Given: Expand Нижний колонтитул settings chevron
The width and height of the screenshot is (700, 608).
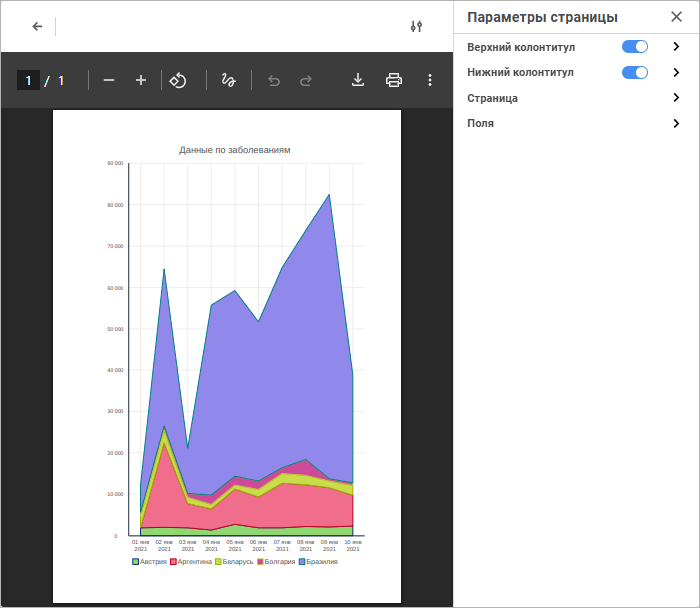Looking at the screenshot, I should 676,73.
